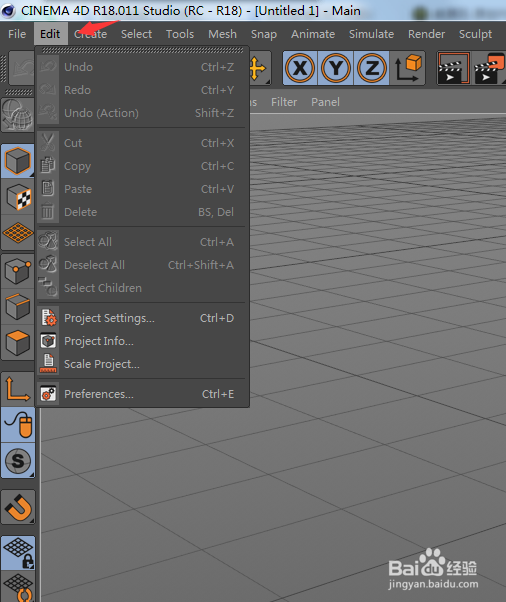The width and height of the screenshot is (506, 602).
Task: Select the Workplane mode orange grid
Action: point(17,233)
